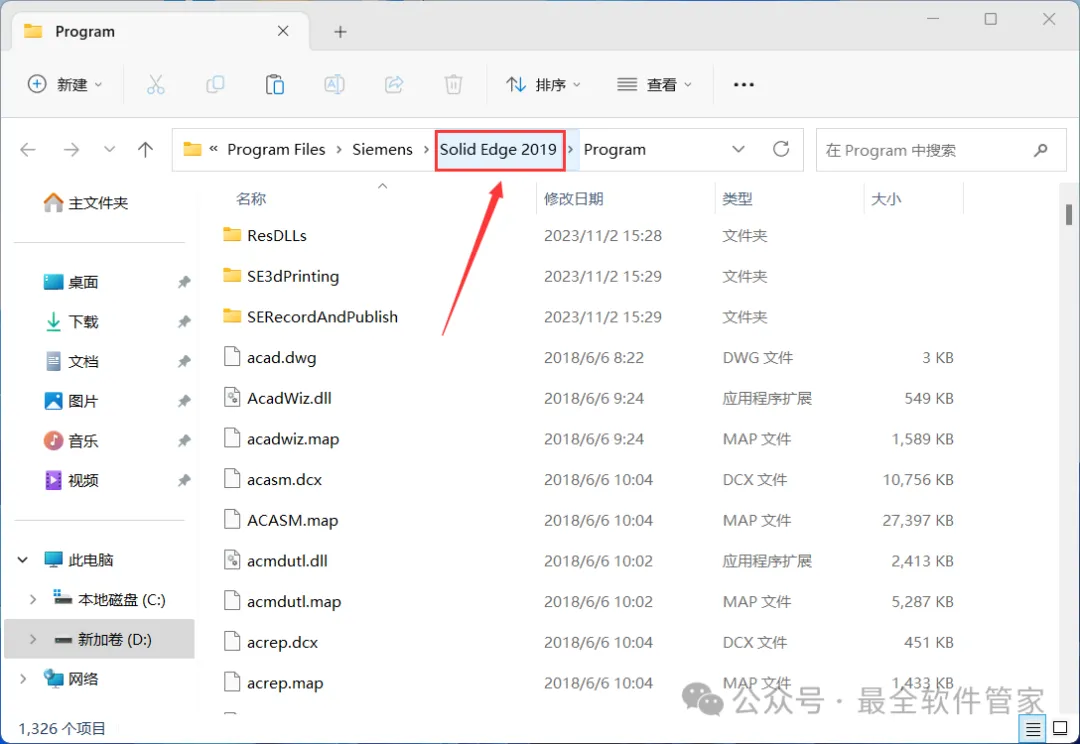
Task: Click the Share icon in toolbar
Action: (394, 85)
